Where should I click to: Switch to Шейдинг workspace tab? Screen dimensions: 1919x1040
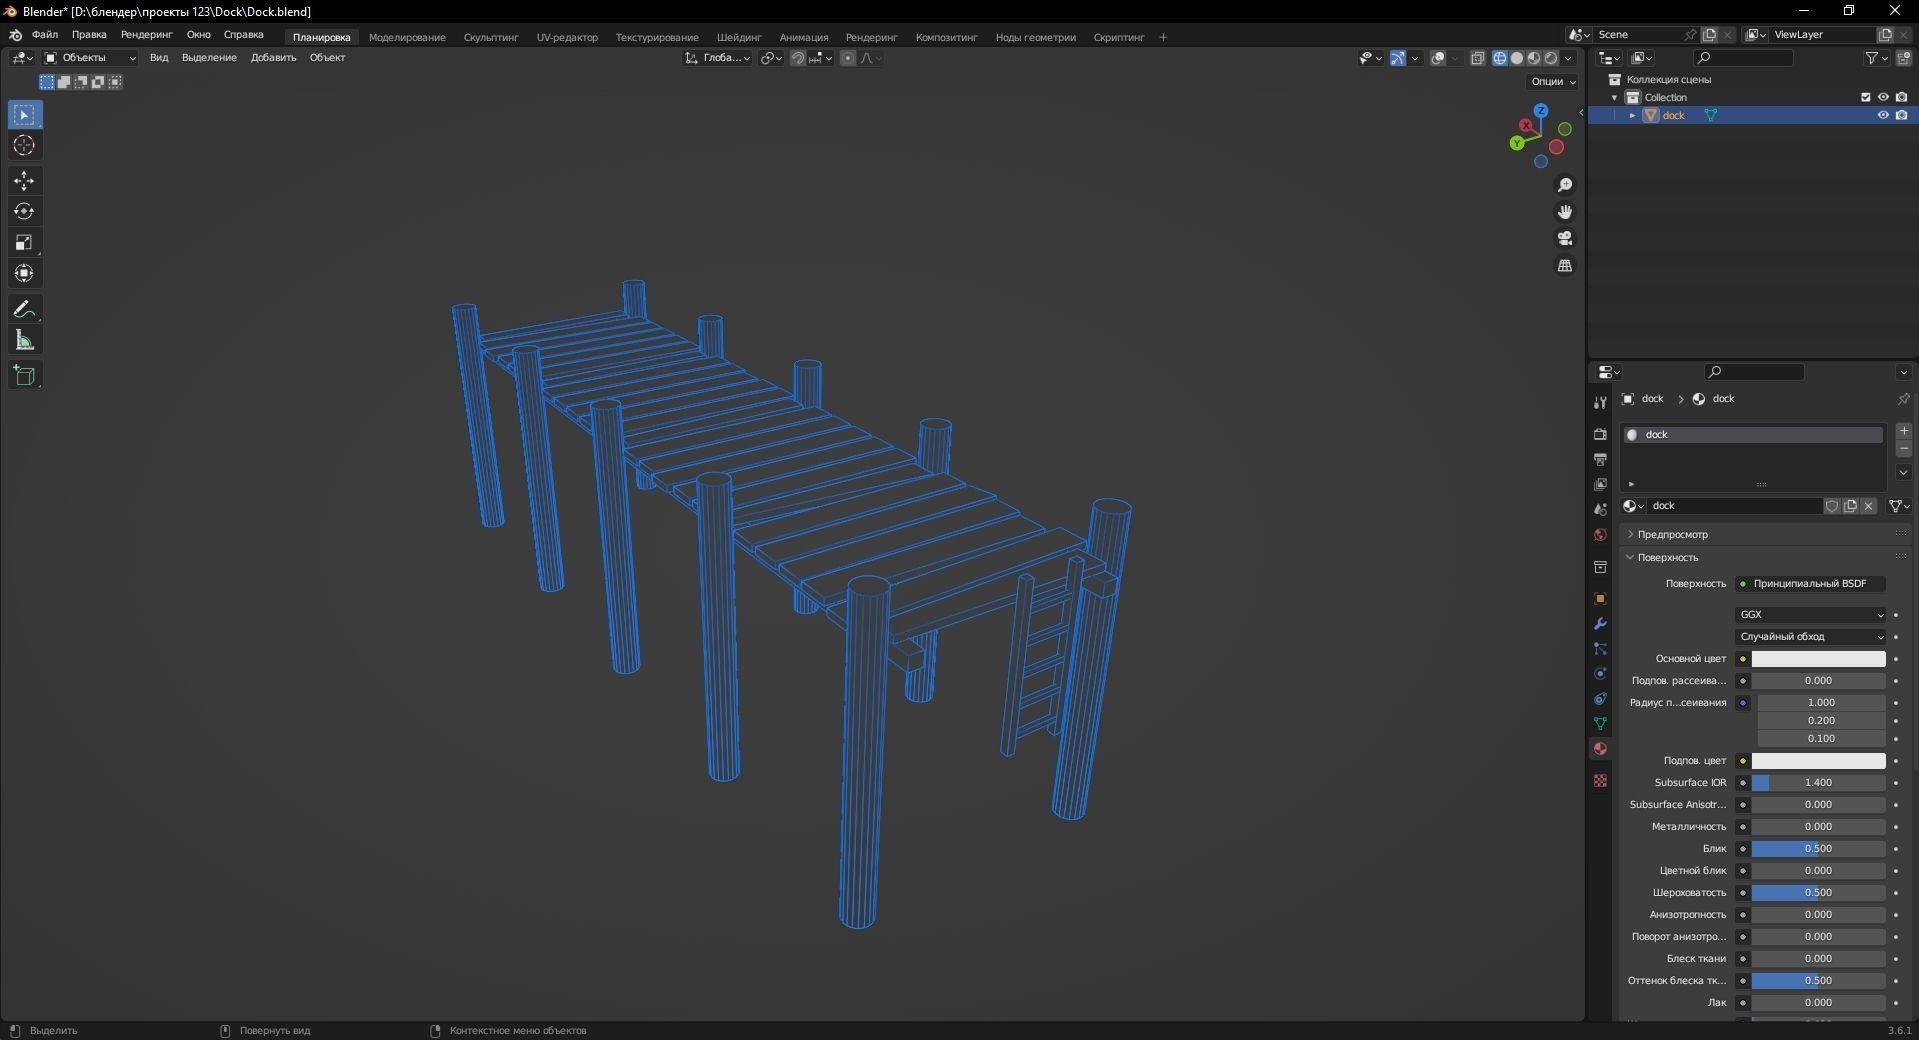click(x=739, y=37)
